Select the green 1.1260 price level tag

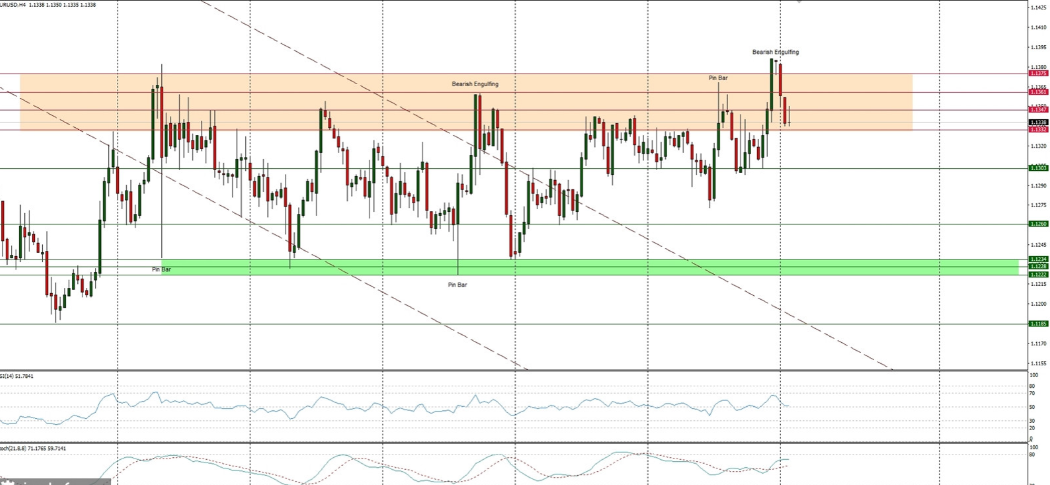click(1037, 224)
